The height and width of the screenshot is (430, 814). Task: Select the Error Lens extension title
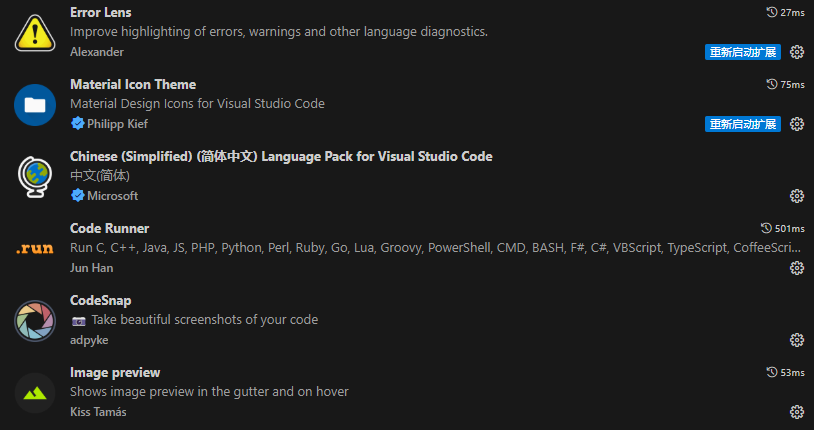(x=101, y=12)
